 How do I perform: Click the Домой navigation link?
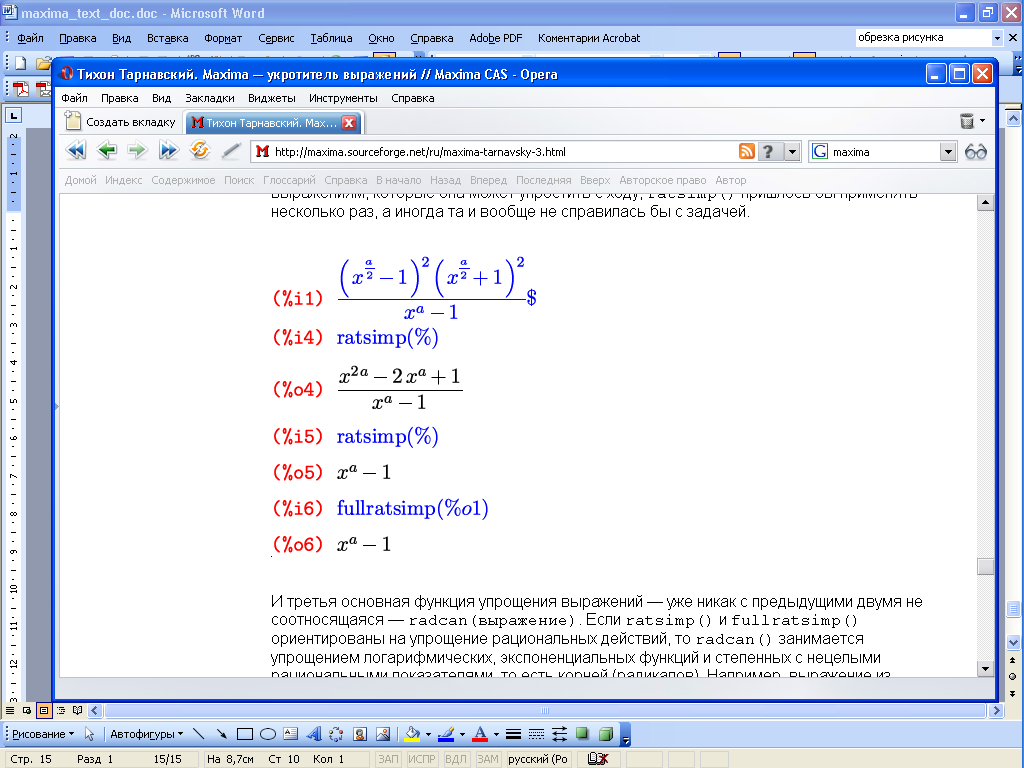(80, 180)
